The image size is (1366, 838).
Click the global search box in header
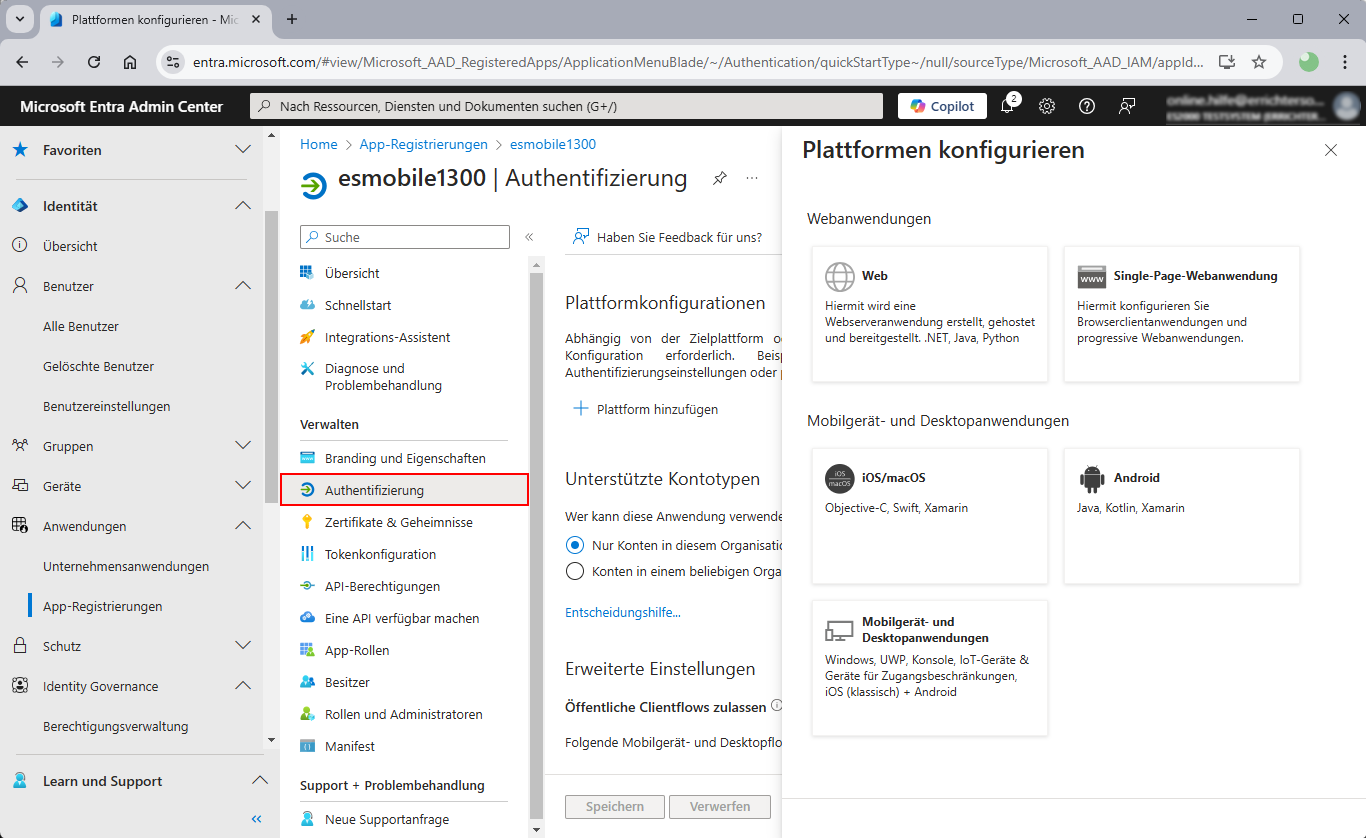pos(566,106)
